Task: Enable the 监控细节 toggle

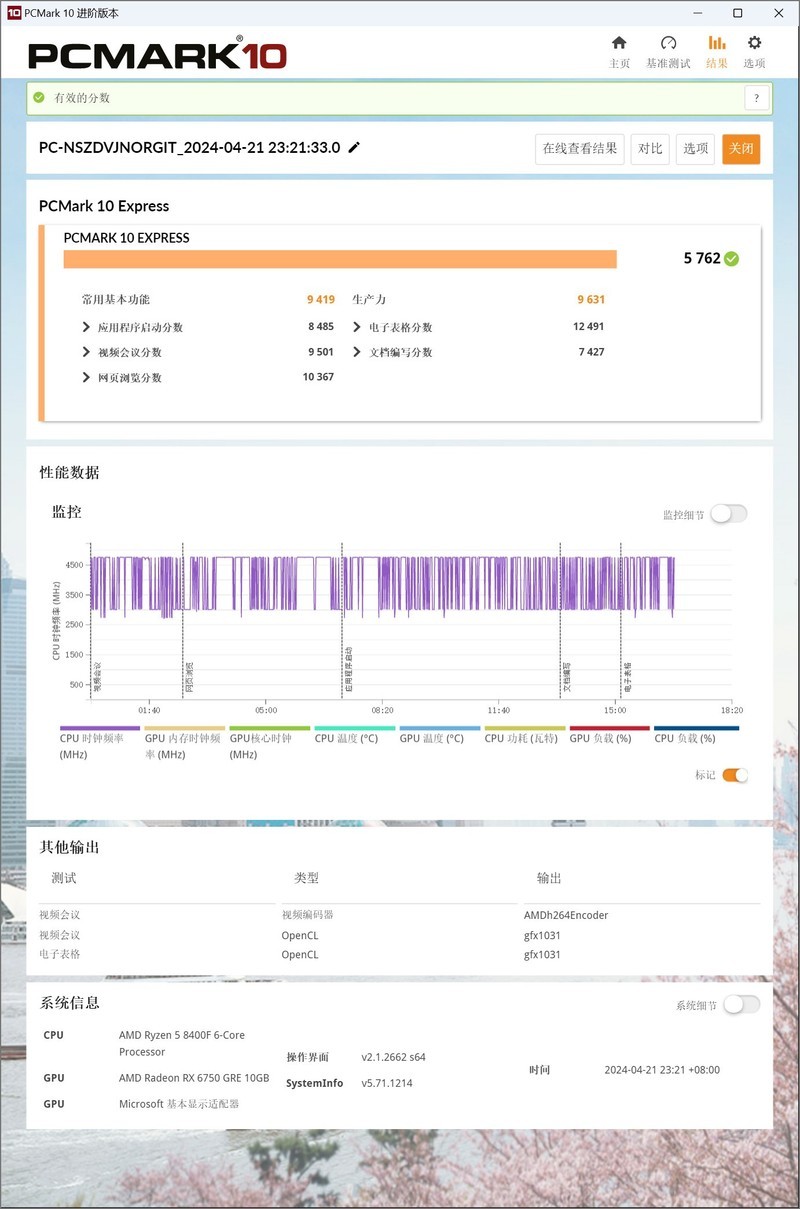Action: [x=728, y=513]
